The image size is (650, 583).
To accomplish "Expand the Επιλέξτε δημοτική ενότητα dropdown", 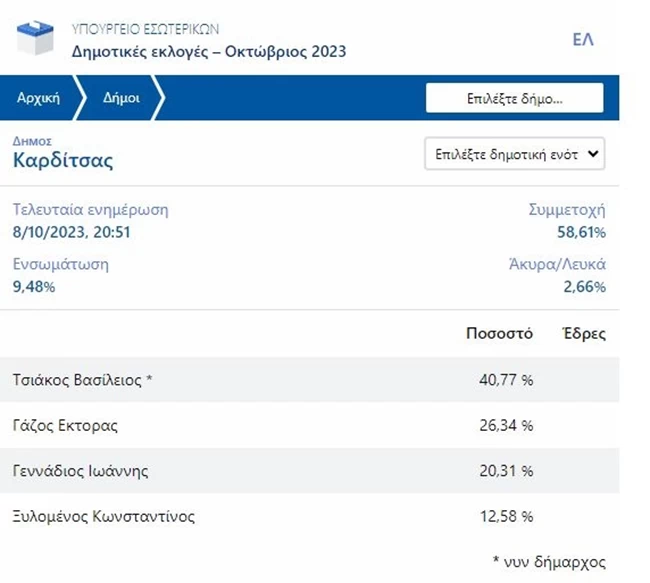I will 514,154.
